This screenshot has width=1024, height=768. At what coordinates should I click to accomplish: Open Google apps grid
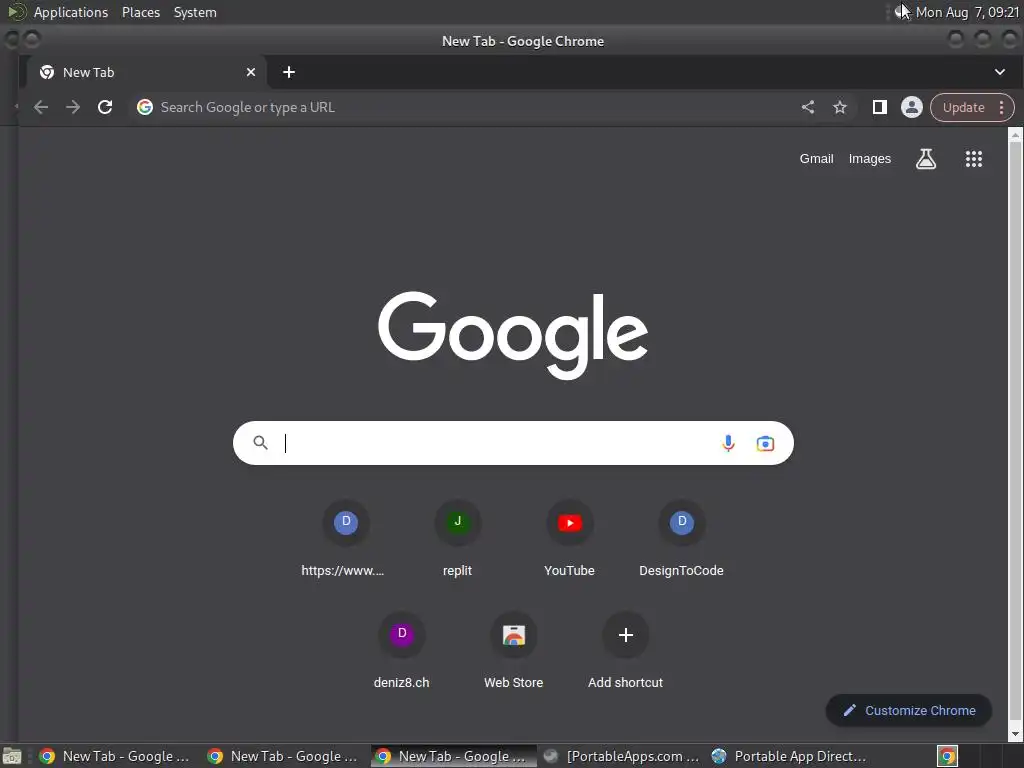pyautogui.click(x=974, y=159)
